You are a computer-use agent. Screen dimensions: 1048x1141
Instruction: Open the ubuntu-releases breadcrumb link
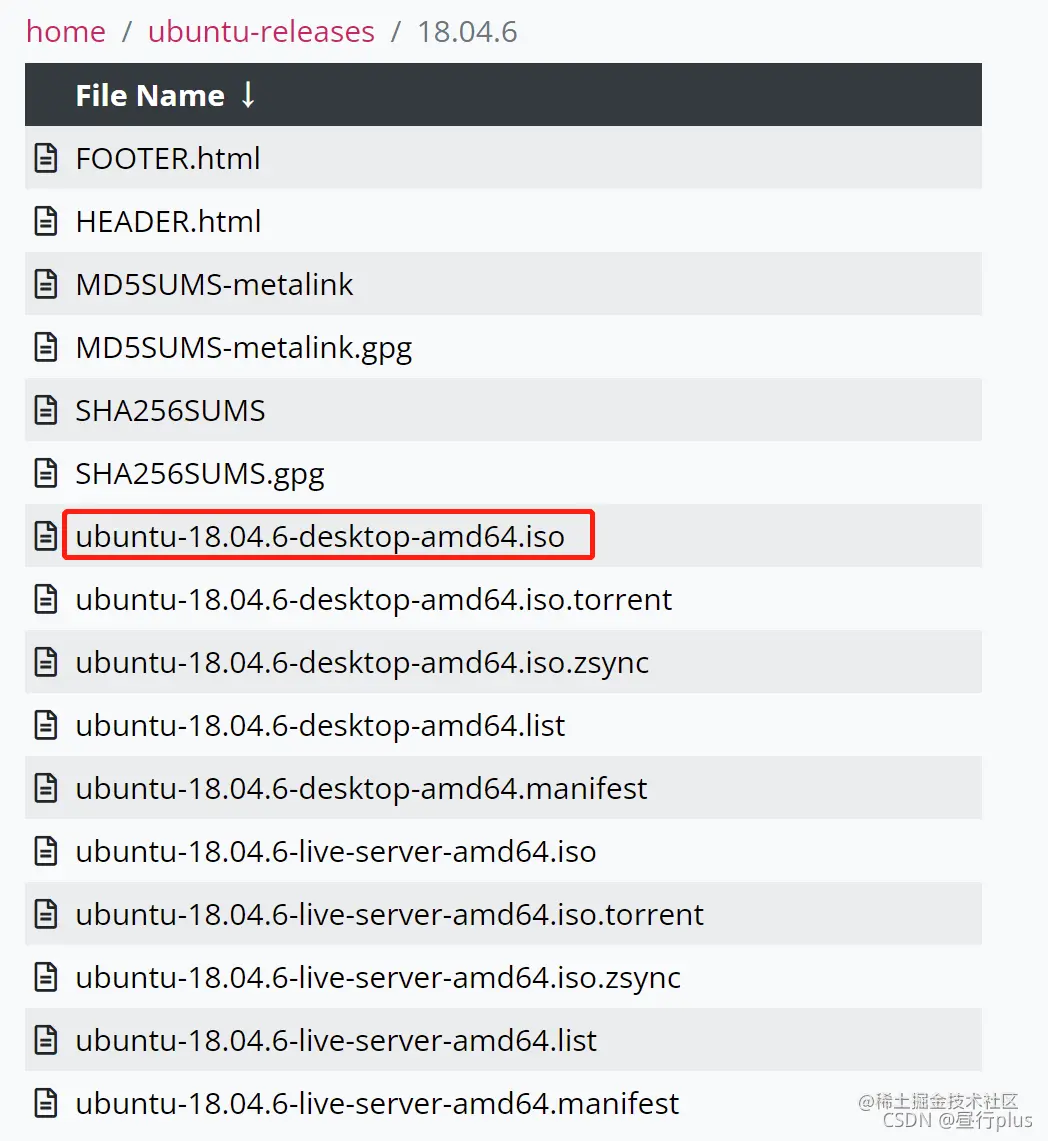pyautogui.click(x=261, y=32)
